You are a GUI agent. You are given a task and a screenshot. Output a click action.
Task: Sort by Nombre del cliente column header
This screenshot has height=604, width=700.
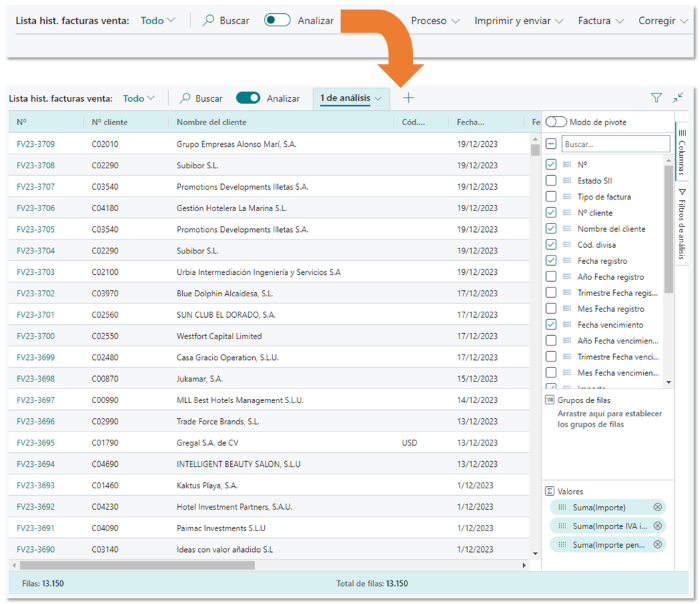281,122
